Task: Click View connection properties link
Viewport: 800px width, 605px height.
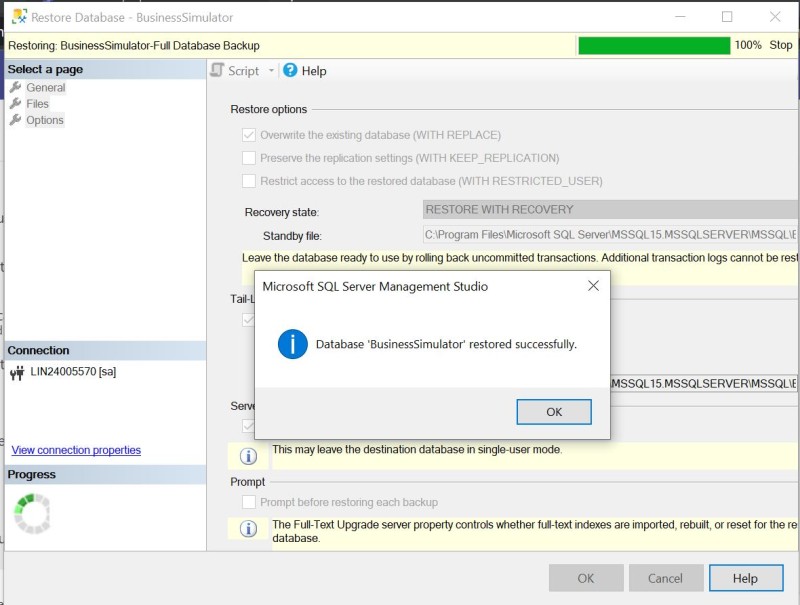Action: [x=76, y=450]
